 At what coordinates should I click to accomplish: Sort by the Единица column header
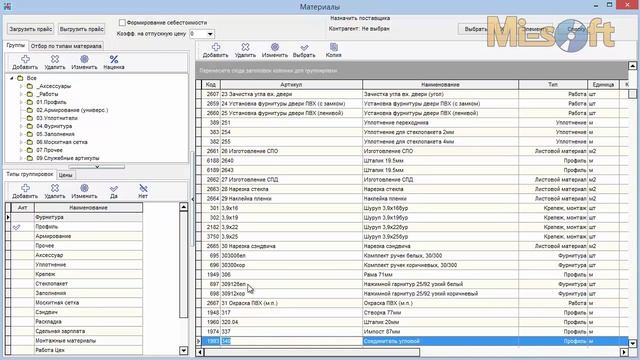coord(603,84)
